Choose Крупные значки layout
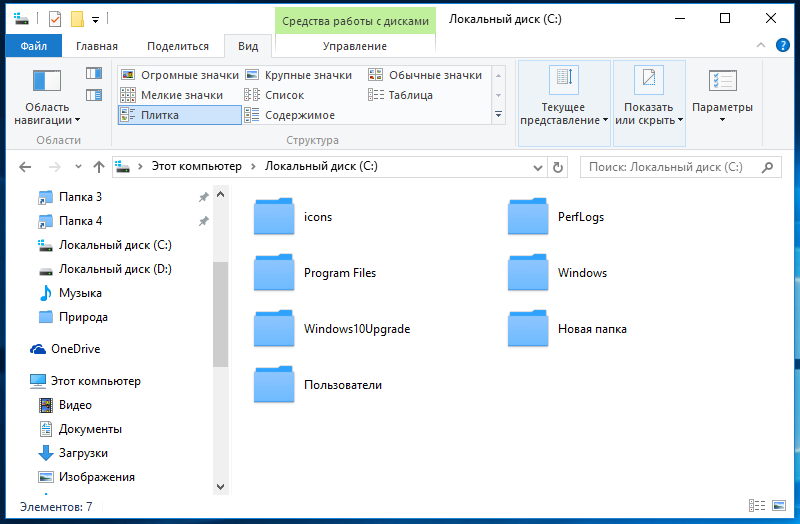800x524 pixels. click(298, 75)
